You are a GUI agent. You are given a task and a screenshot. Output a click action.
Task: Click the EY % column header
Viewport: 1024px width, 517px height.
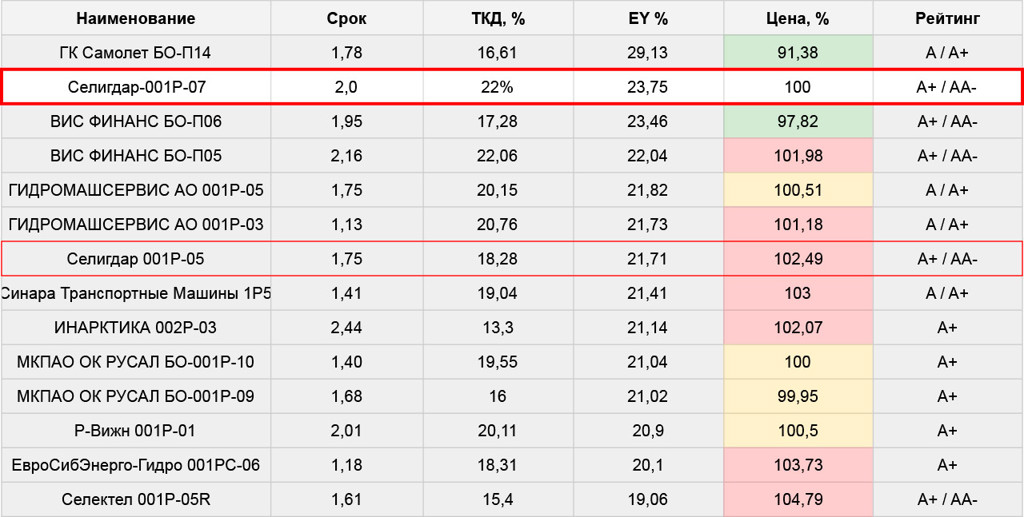pos(647,18)
